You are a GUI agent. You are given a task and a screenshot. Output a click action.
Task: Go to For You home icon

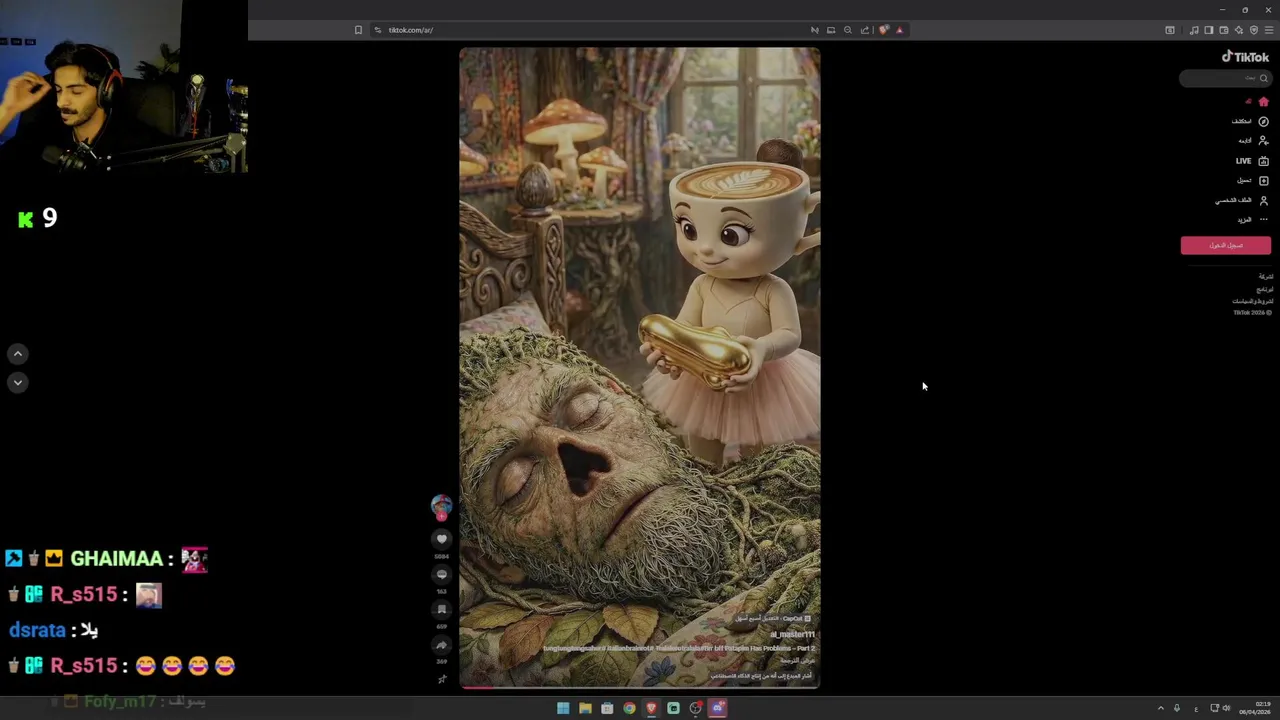pyautogui.click(x=1263, y=102)
